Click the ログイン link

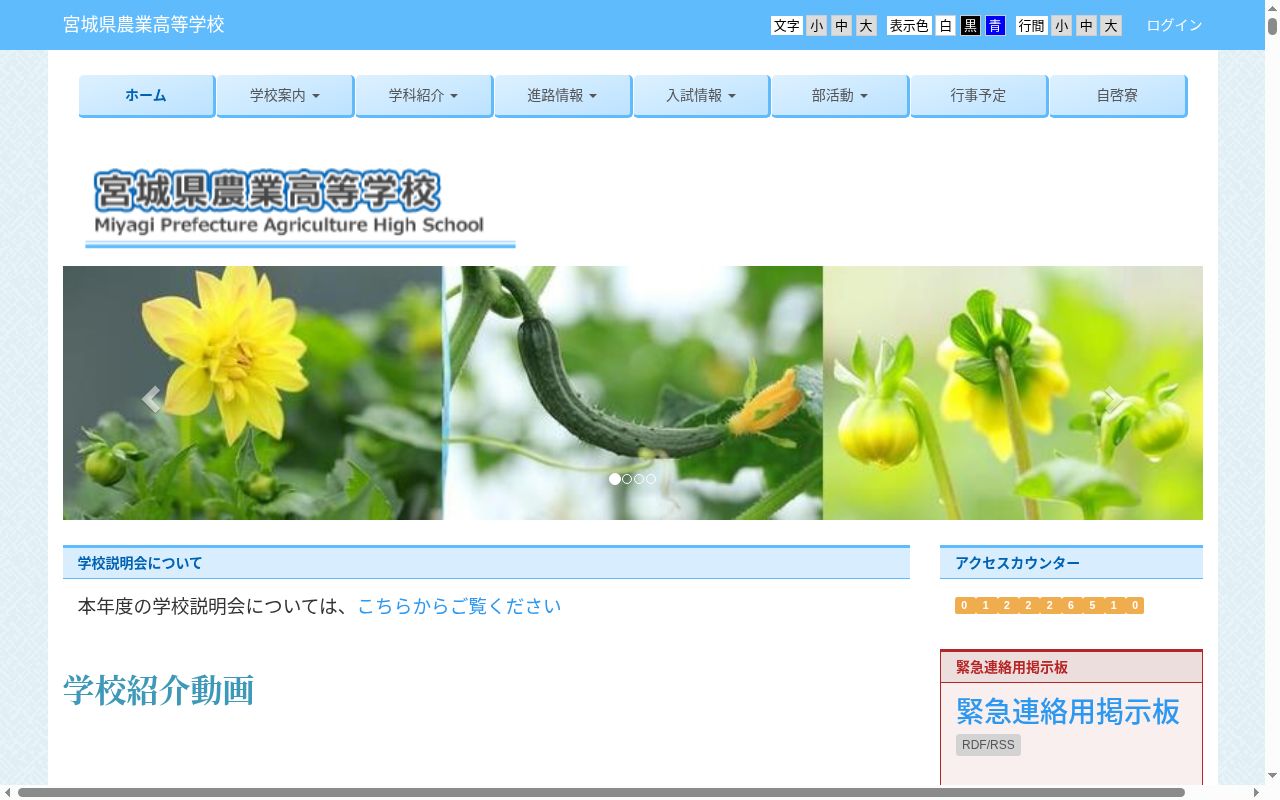coord(1174,25)
